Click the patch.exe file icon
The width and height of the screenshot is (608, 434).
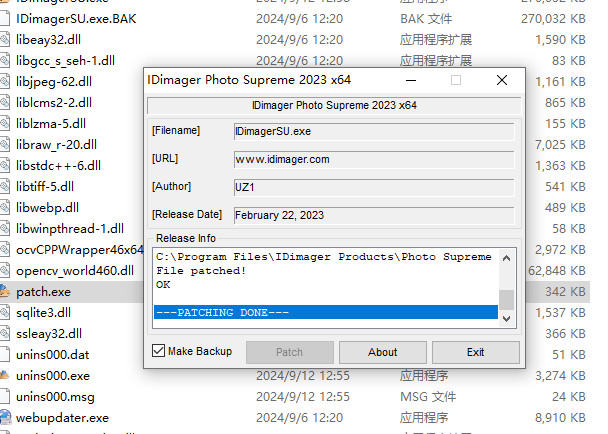click(x=6, y=292)
